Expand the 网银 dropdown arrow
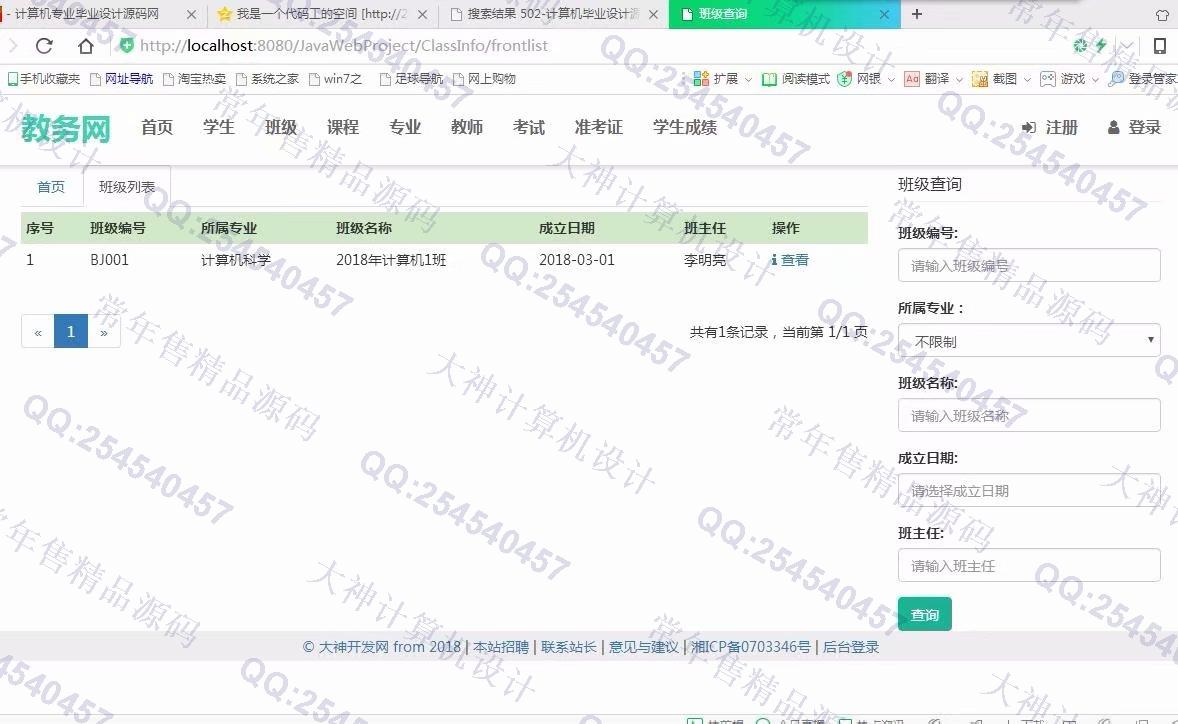The width and height of the screenshot is (1178, 724). (x=892, y=80)
